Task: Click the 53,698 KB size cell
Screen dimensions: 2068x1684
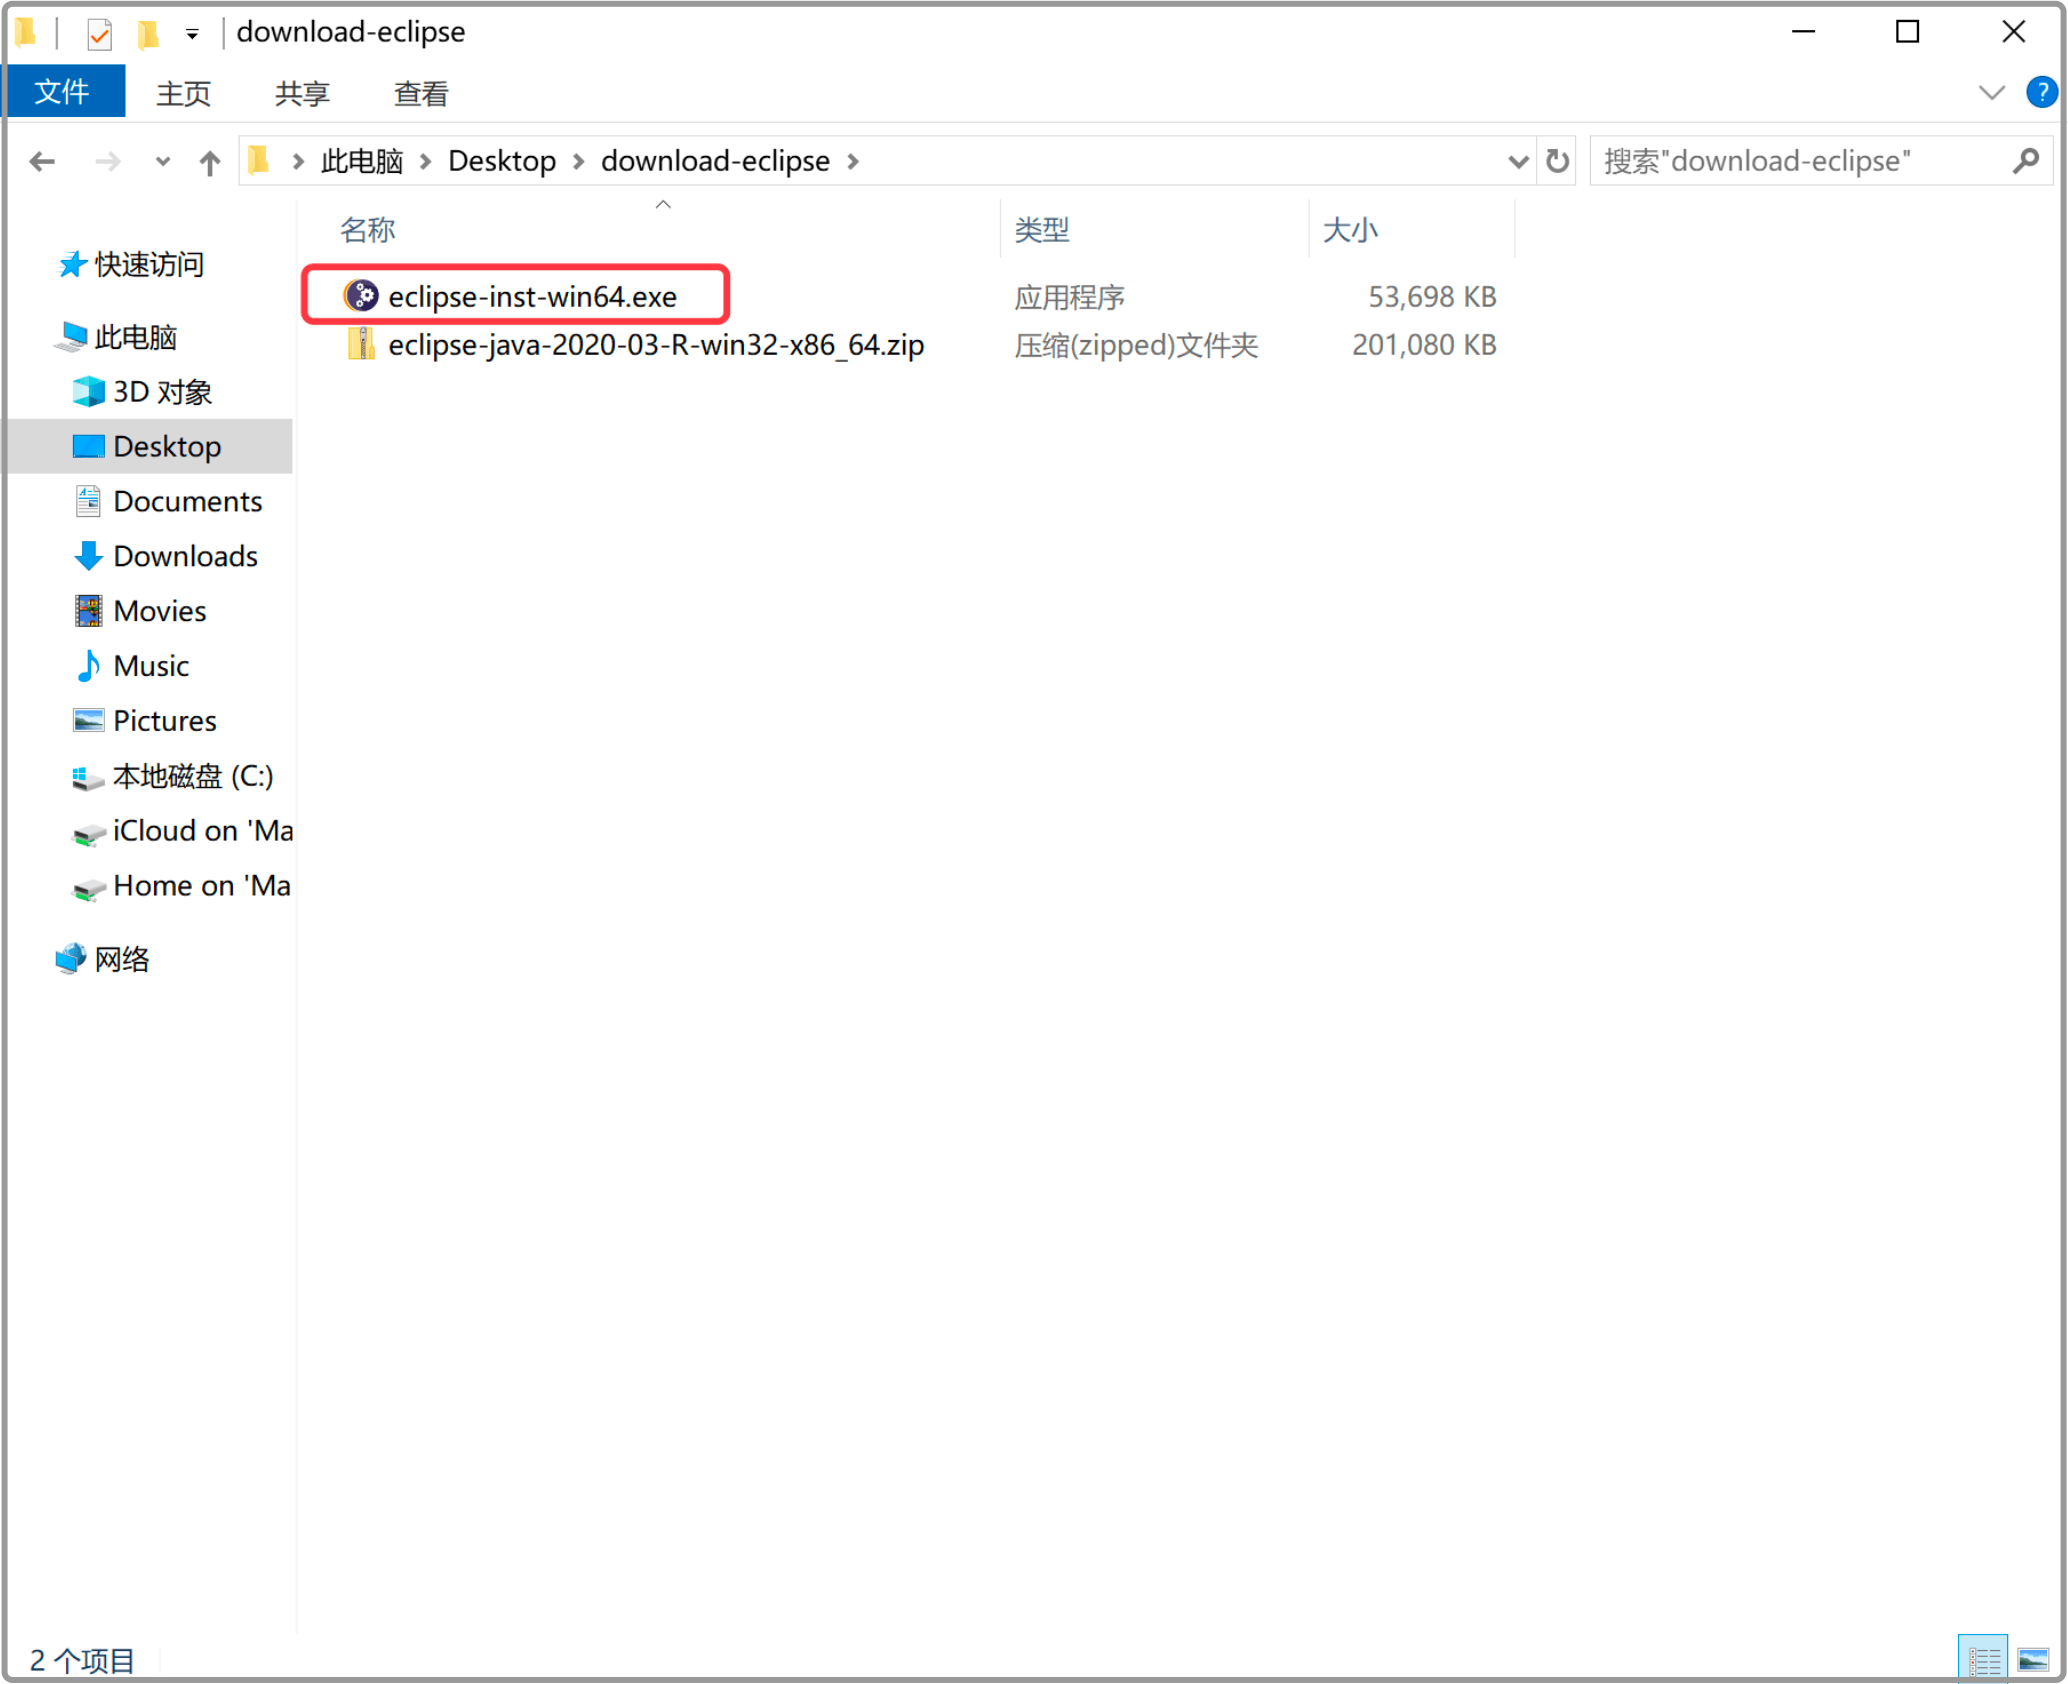Action: (1432, 297)
